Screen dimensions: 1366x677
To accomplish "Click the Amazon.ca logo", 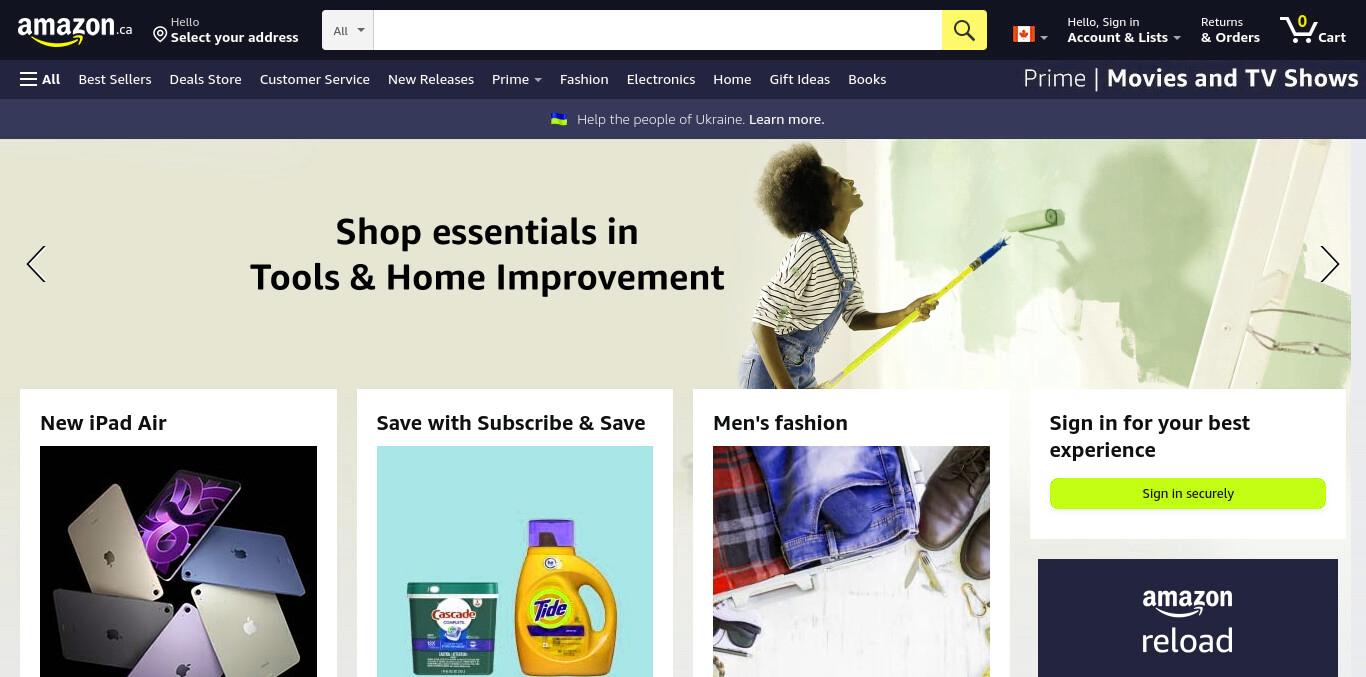I will click(x=74, y=30).
